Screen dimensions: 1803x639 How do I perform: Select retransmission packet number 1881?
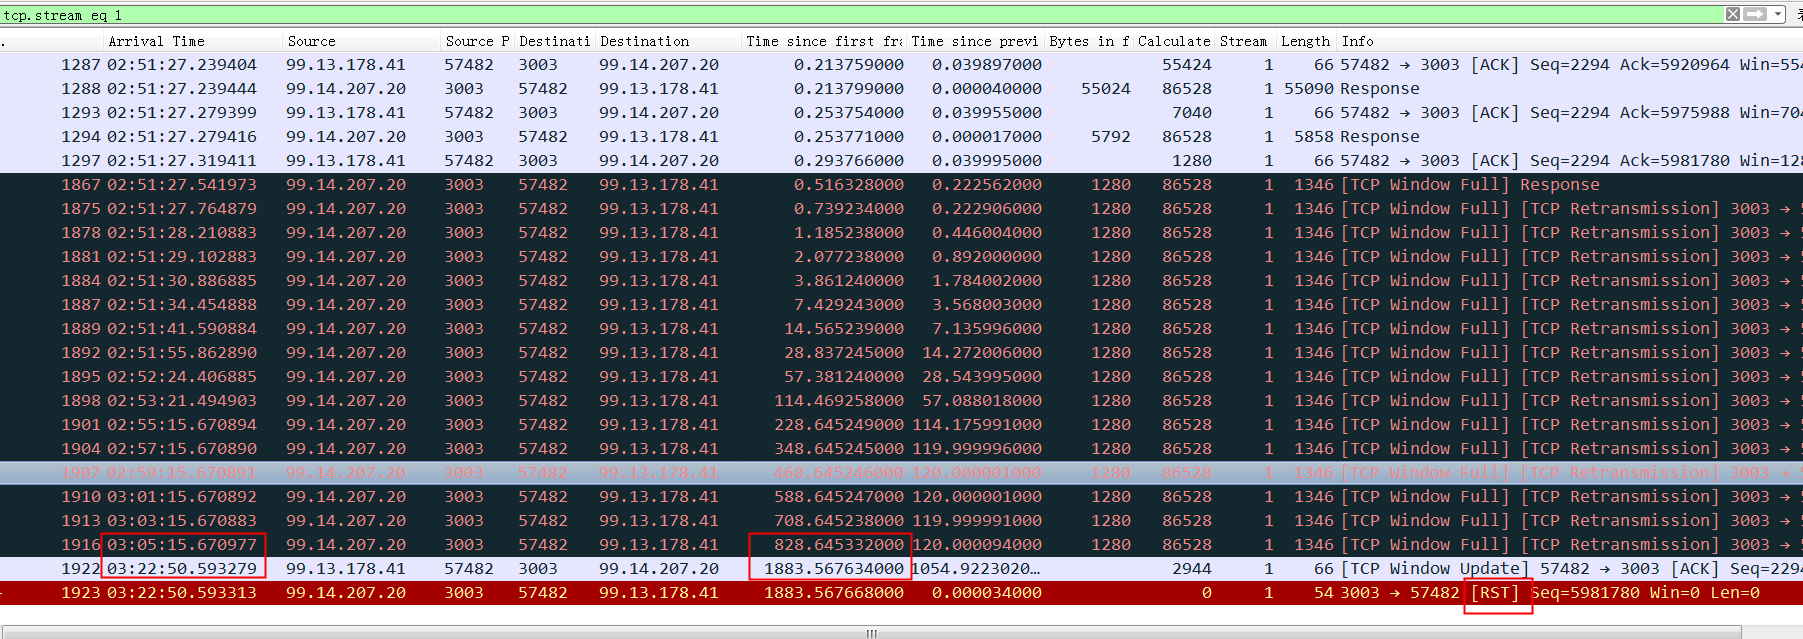tap(901, 257)
